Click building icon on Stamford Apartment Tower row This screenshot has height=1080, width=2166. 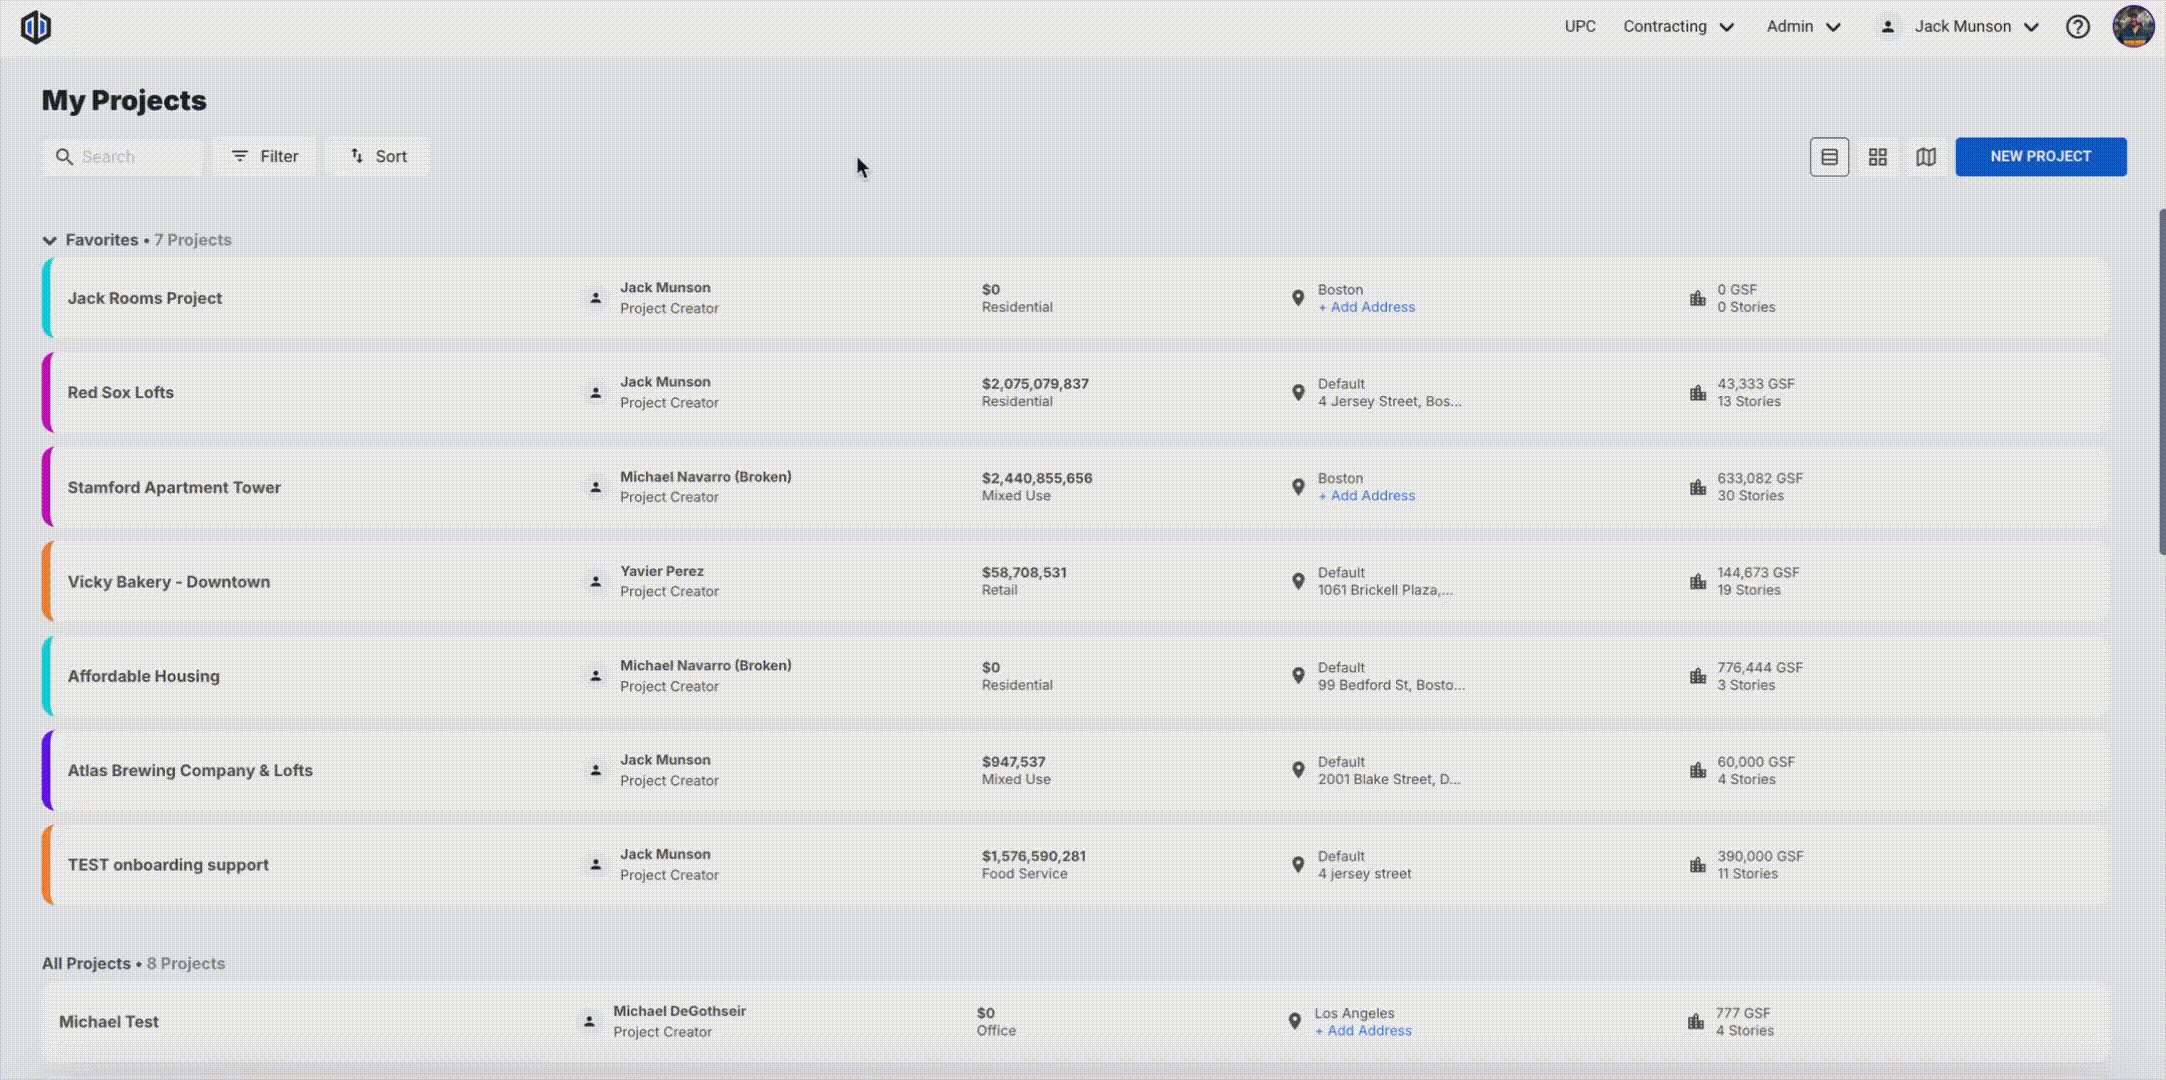coord(1697,487)
